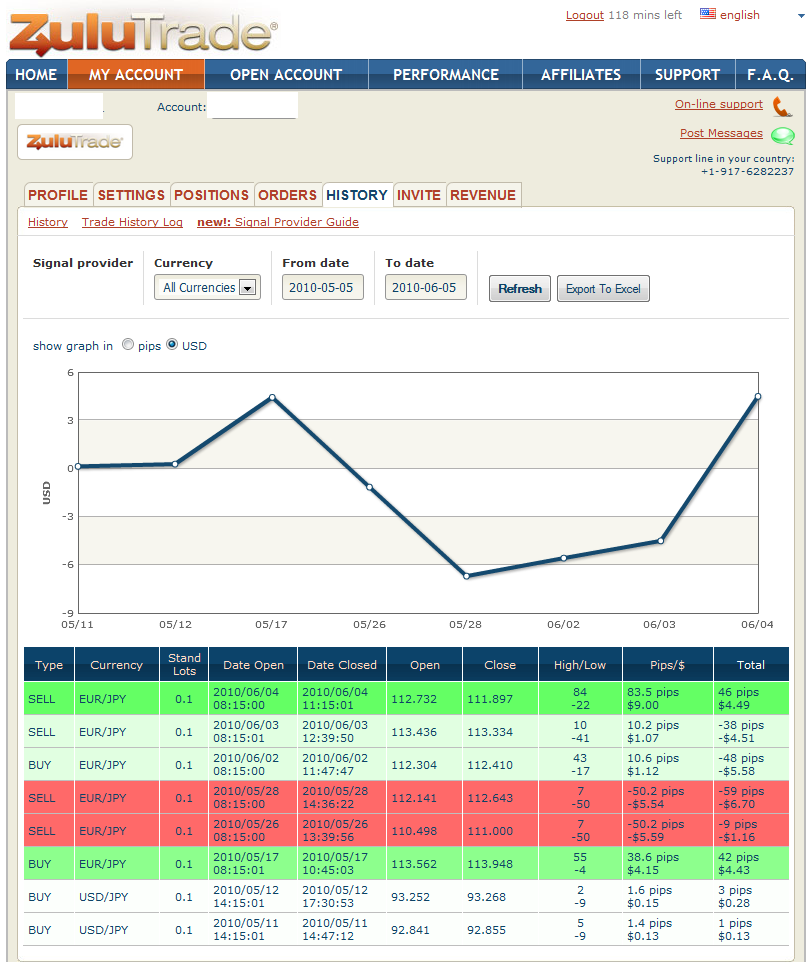Go to PERFORMANCE in the main menu

[445, 75]
